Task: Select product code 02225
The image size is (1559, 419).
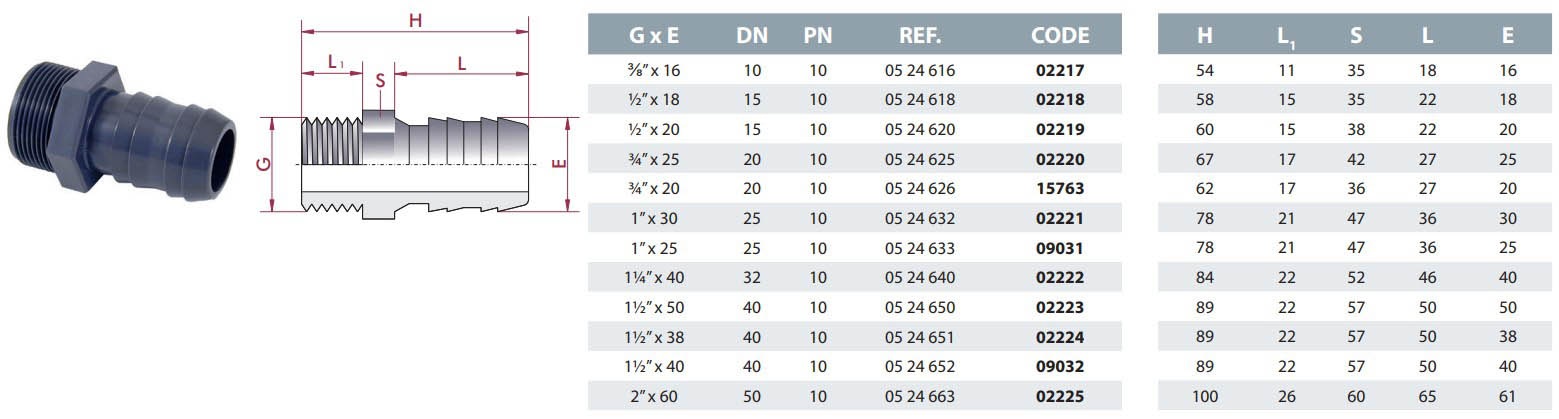Action: tap(1059, 396)
